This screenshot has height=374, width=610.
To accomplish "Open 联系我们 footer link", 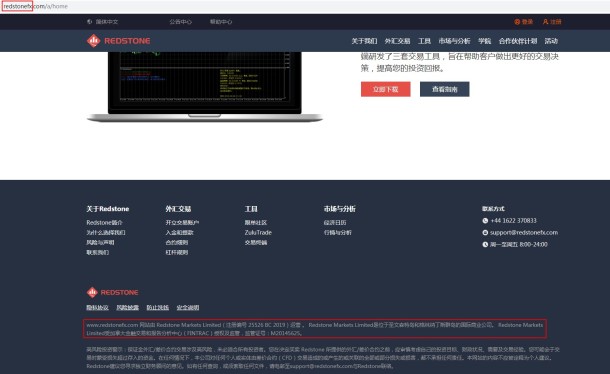I will click(x=98, y=253).
